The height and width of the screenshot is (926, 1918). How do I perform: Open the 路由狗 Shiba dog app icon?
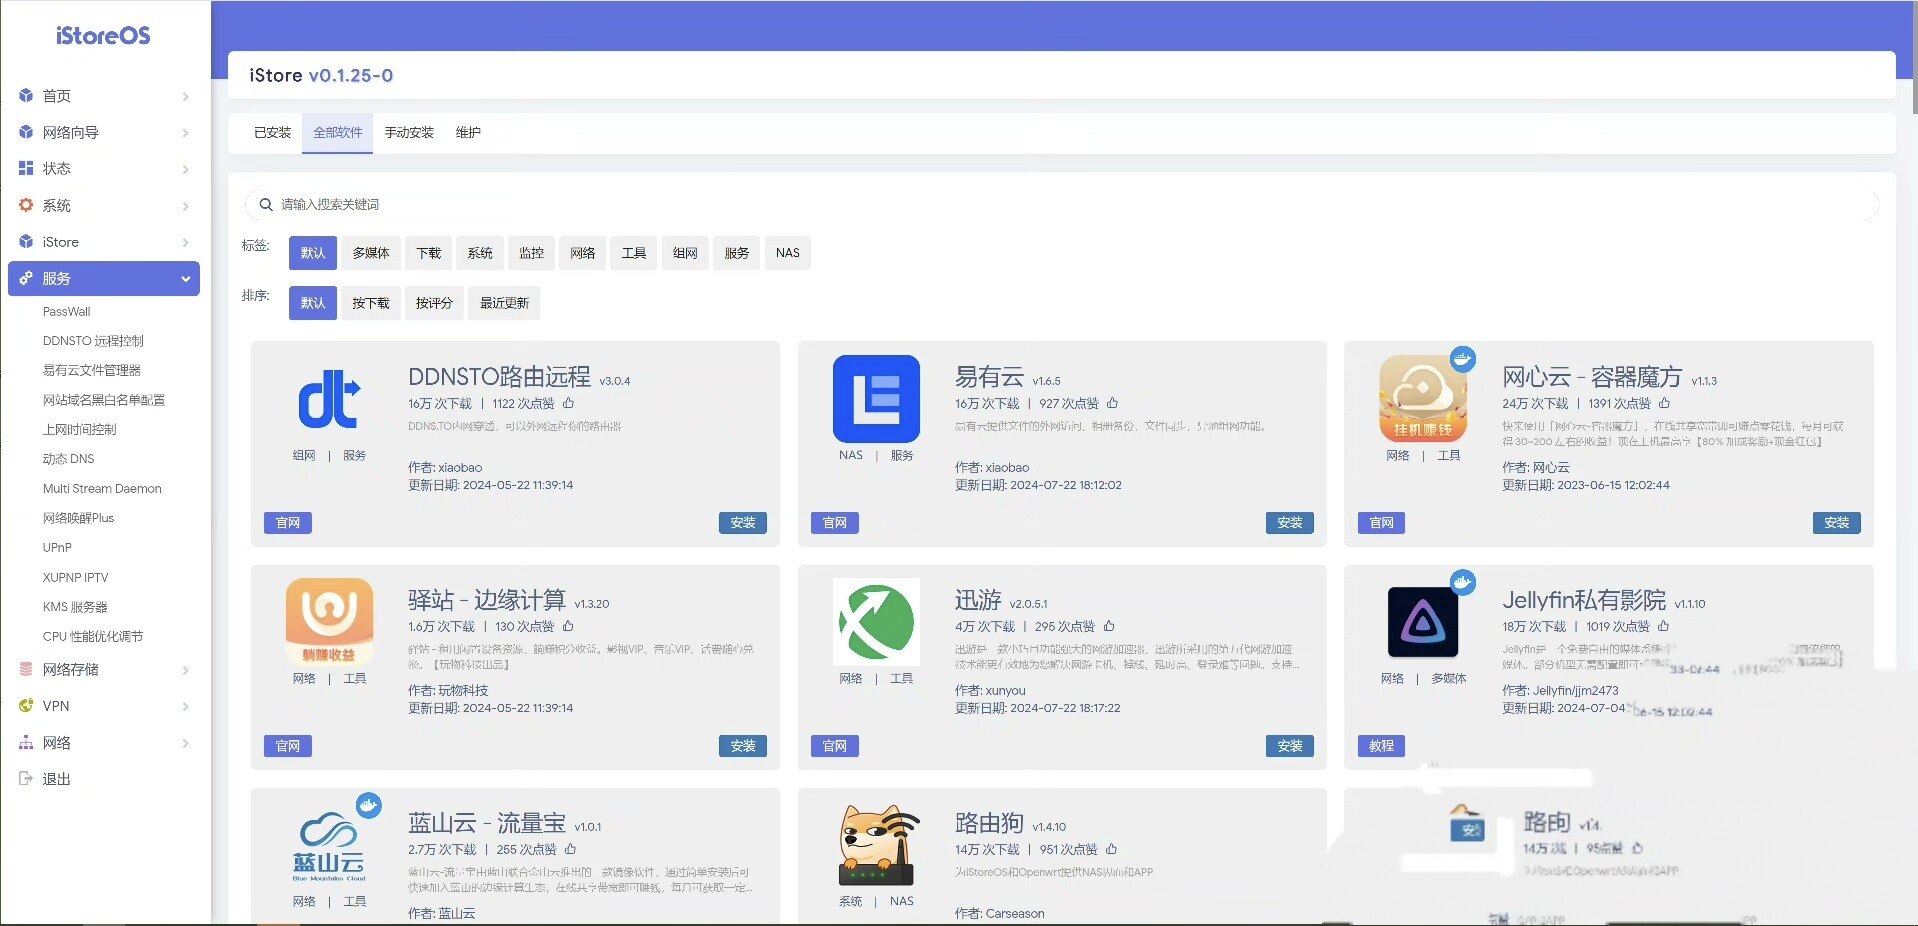[x=876, y=846]
